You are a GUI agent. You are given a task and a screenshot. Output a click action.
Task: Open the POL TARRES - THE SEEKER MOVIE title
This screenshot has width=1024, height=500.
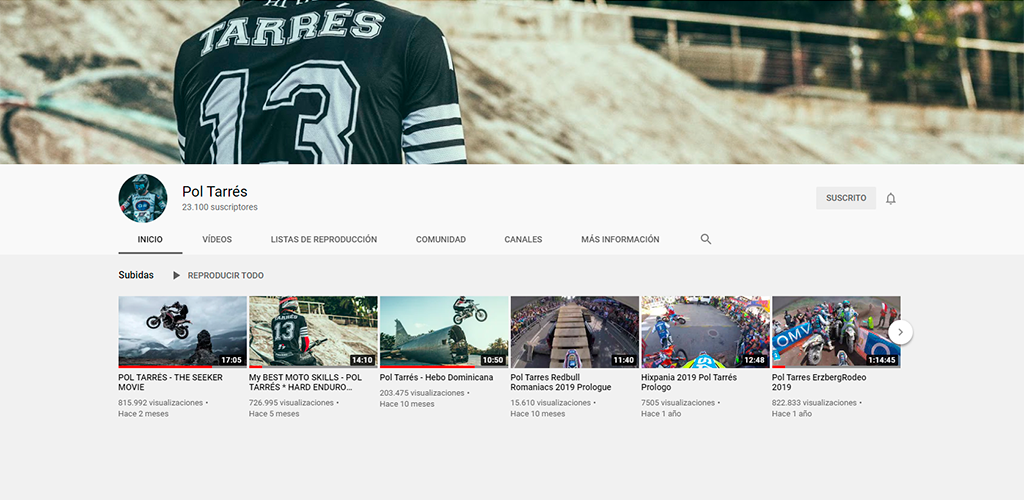pos(170,382)
